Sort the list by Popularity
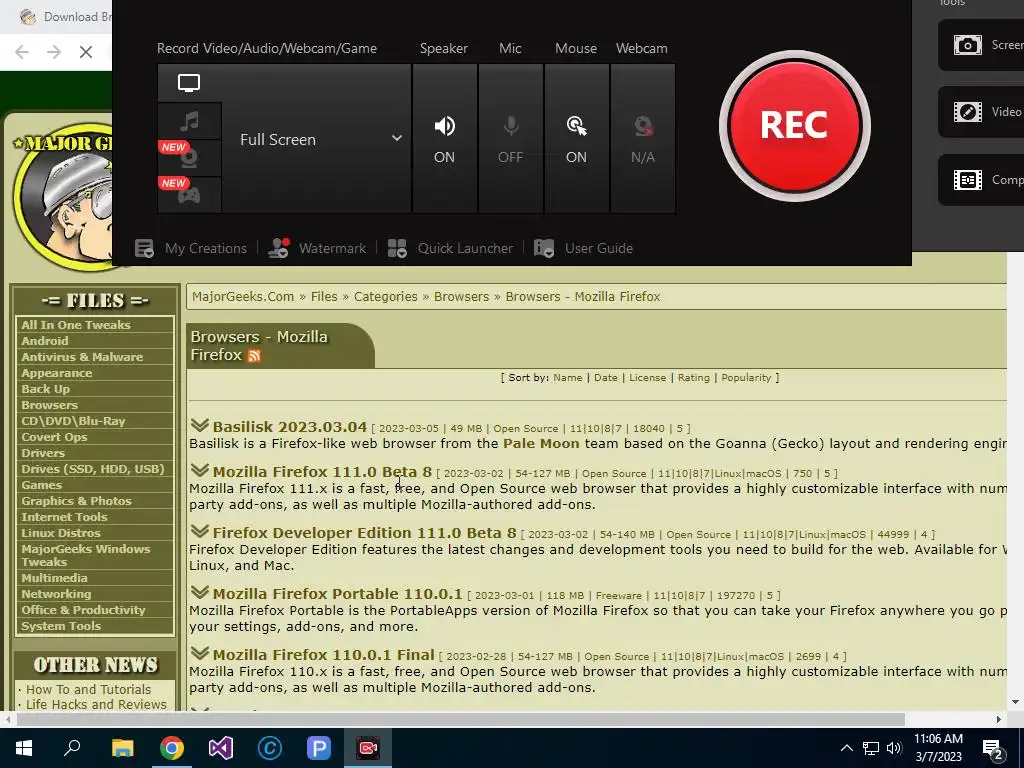Screen dimensions: 1024x768 [746, 377]
